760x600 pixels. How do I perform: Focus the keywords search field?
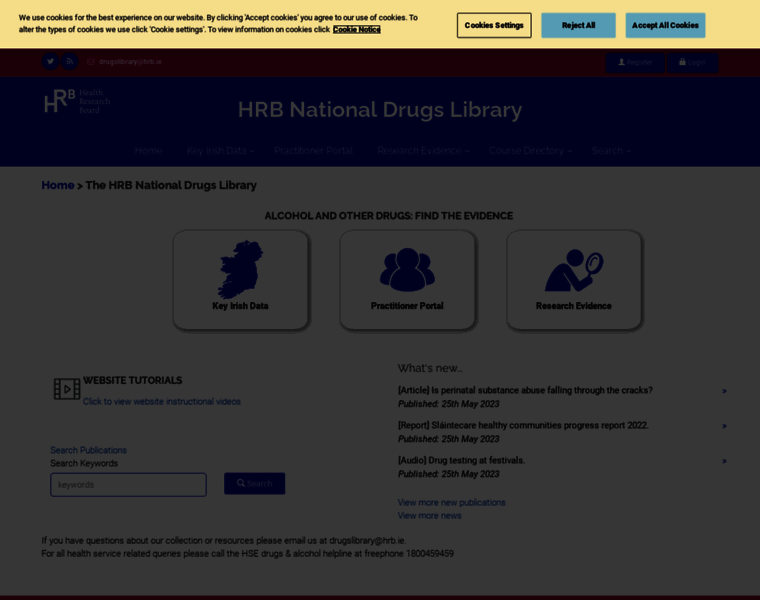point(128,485)
